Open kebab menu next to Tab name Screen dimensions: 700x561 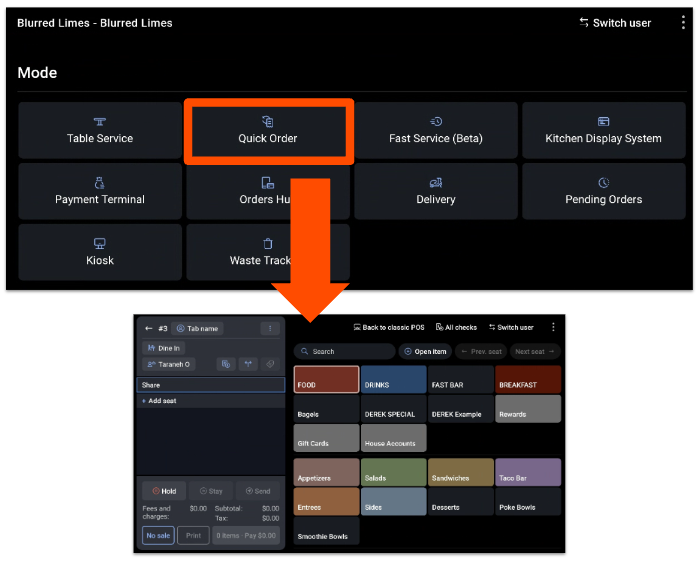pos(268,328)
